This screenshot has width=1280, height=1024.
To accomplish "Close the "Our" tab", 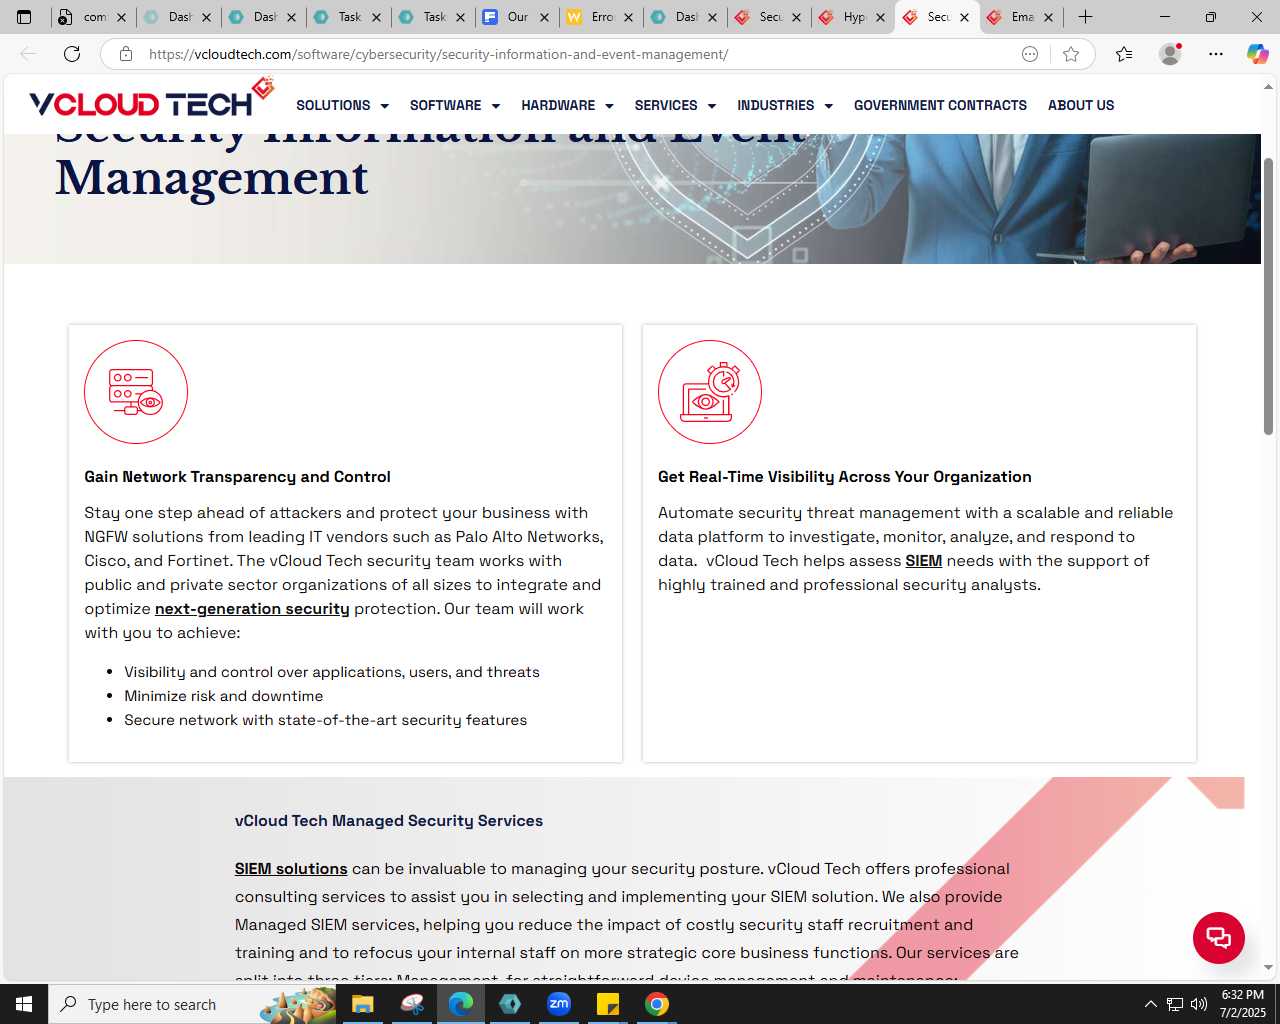I will click(546, 17).
